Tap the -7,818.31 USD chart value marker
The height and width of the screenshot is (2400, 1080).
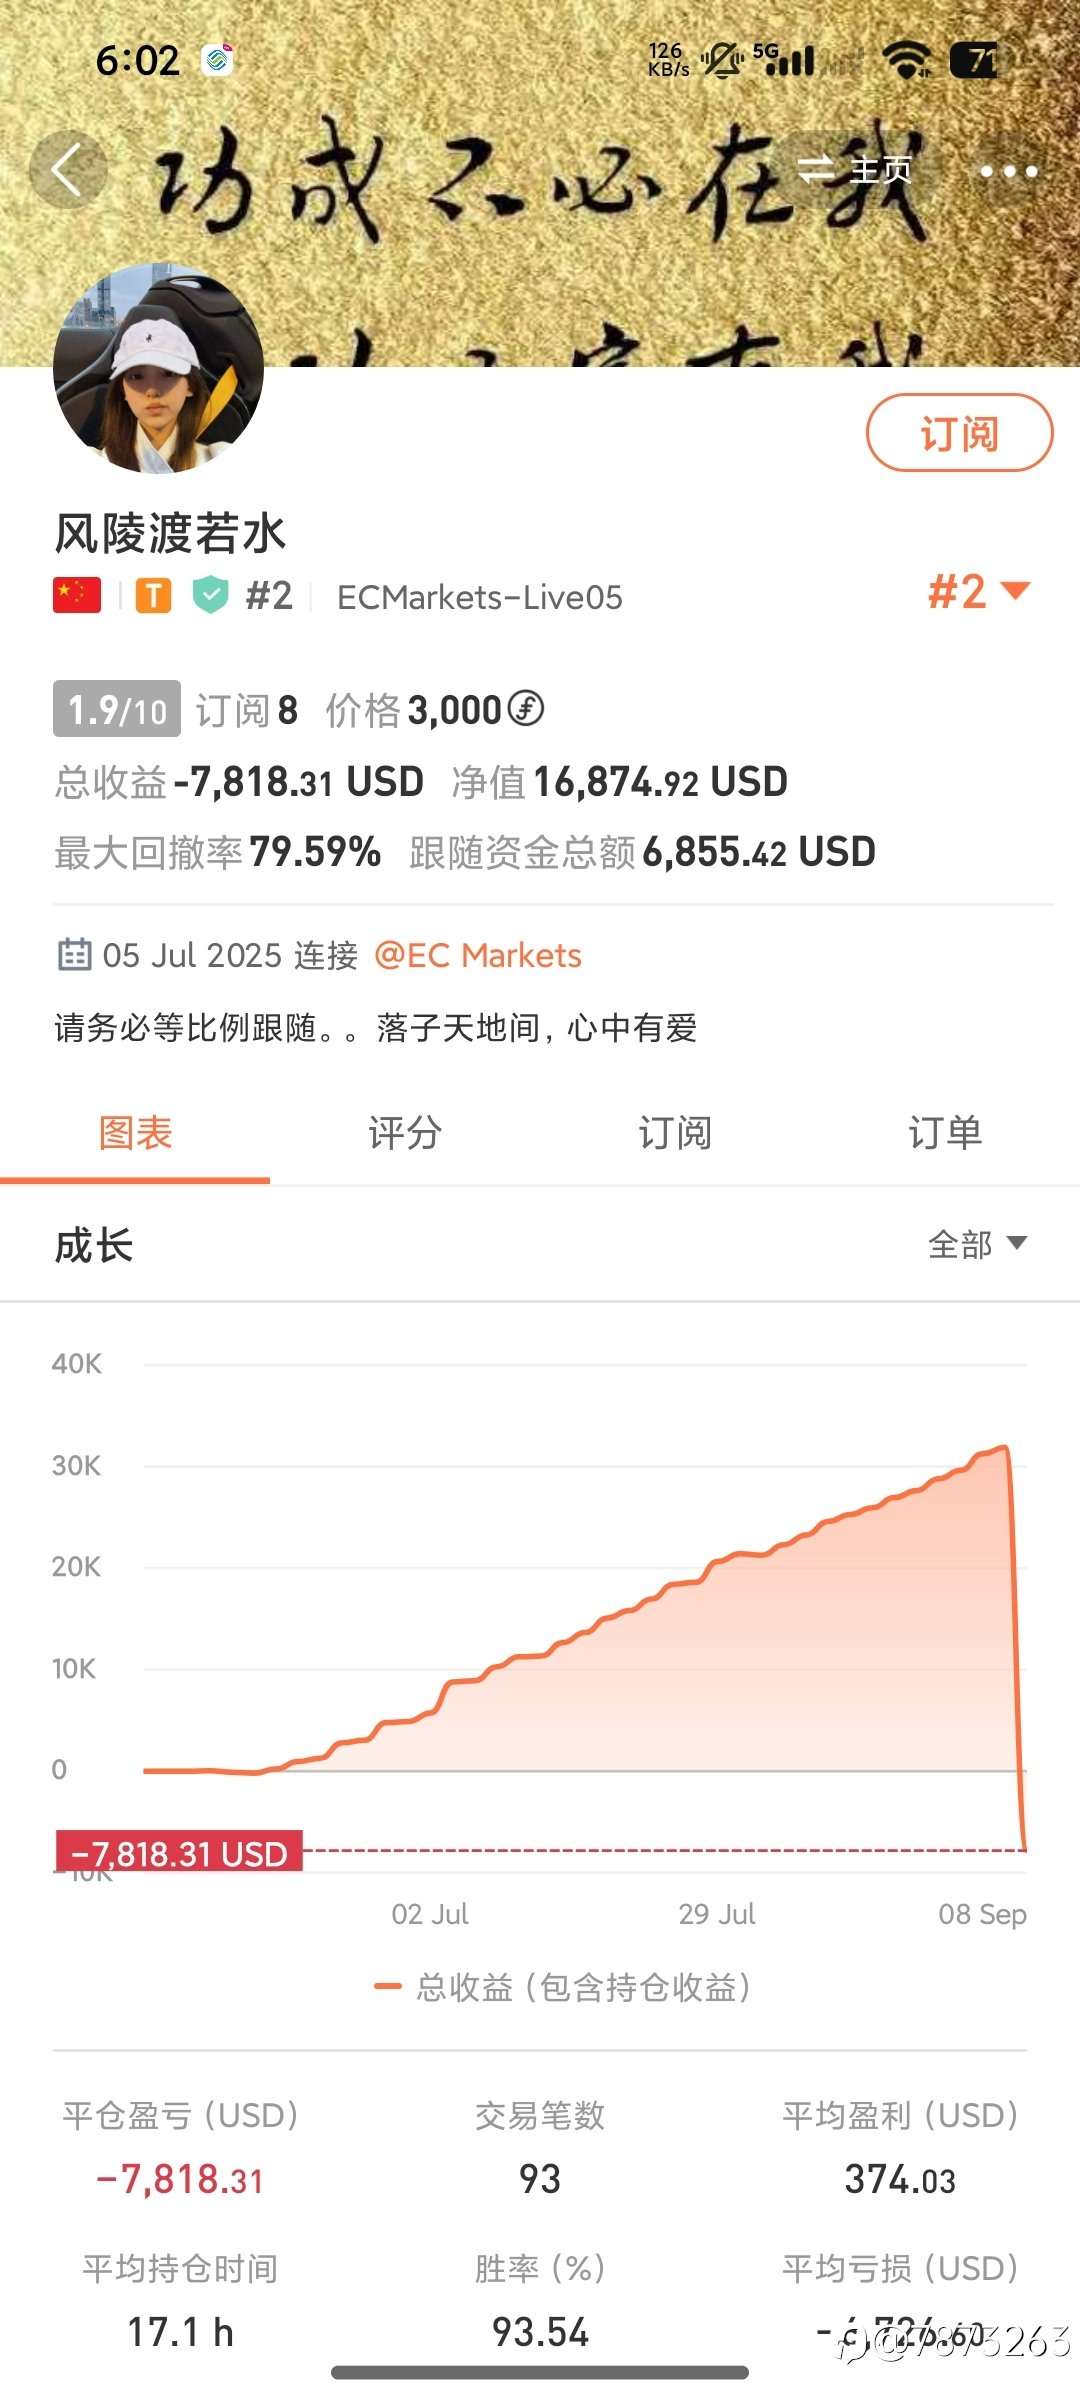coord(179,1853)
